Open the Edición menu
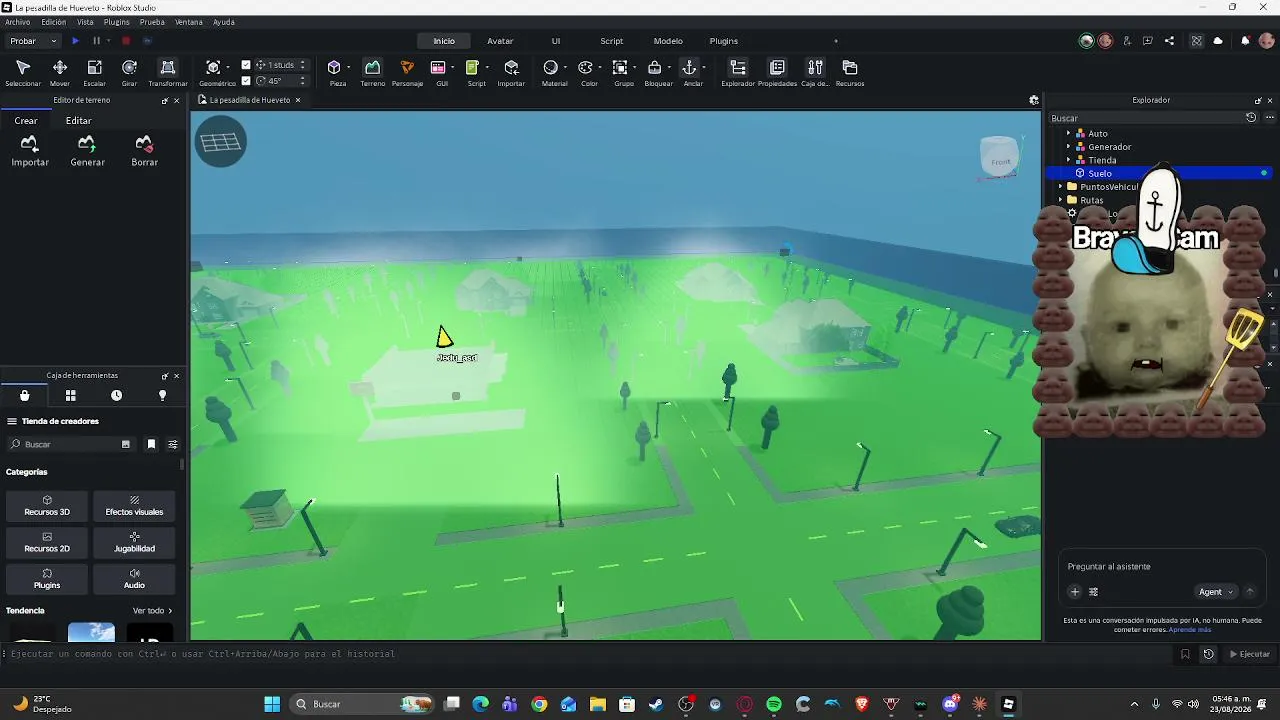This screenshot has height=720, width=1280. pos(54,22)
